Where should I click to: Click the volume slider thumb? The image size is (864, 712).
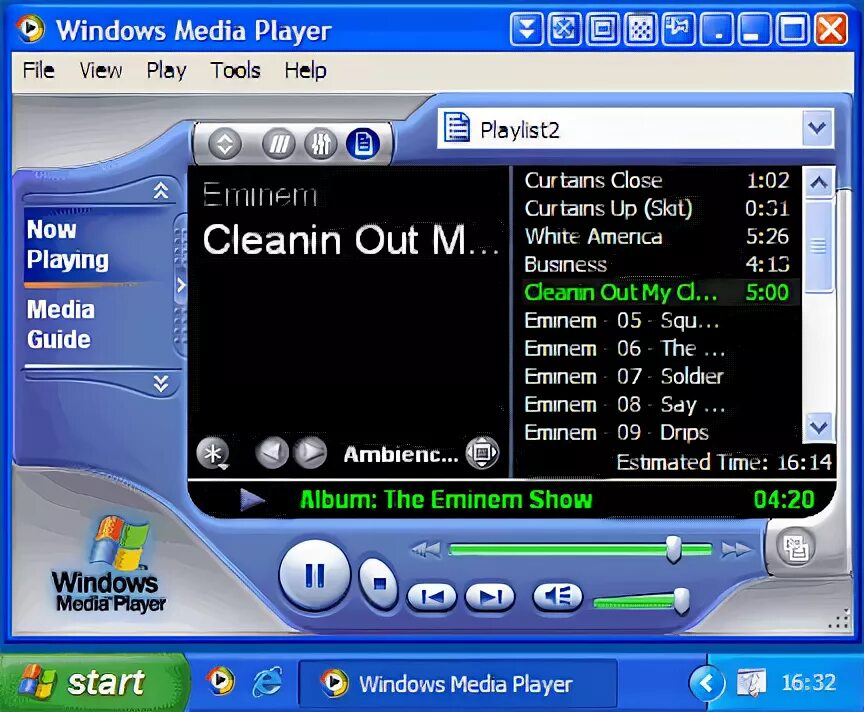pos(682,601)
